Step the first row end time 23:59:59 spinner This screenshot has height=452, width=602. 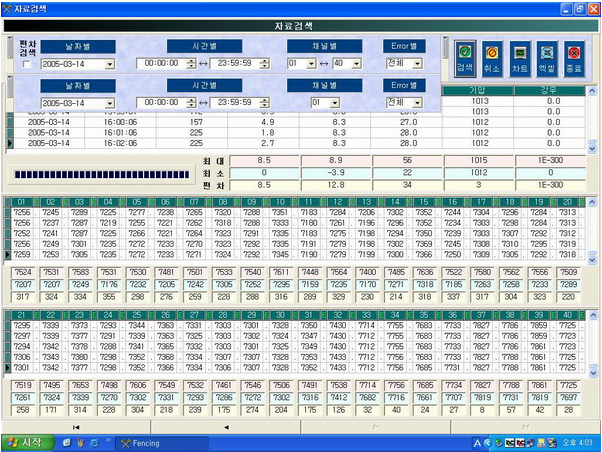tap(264, 64)
